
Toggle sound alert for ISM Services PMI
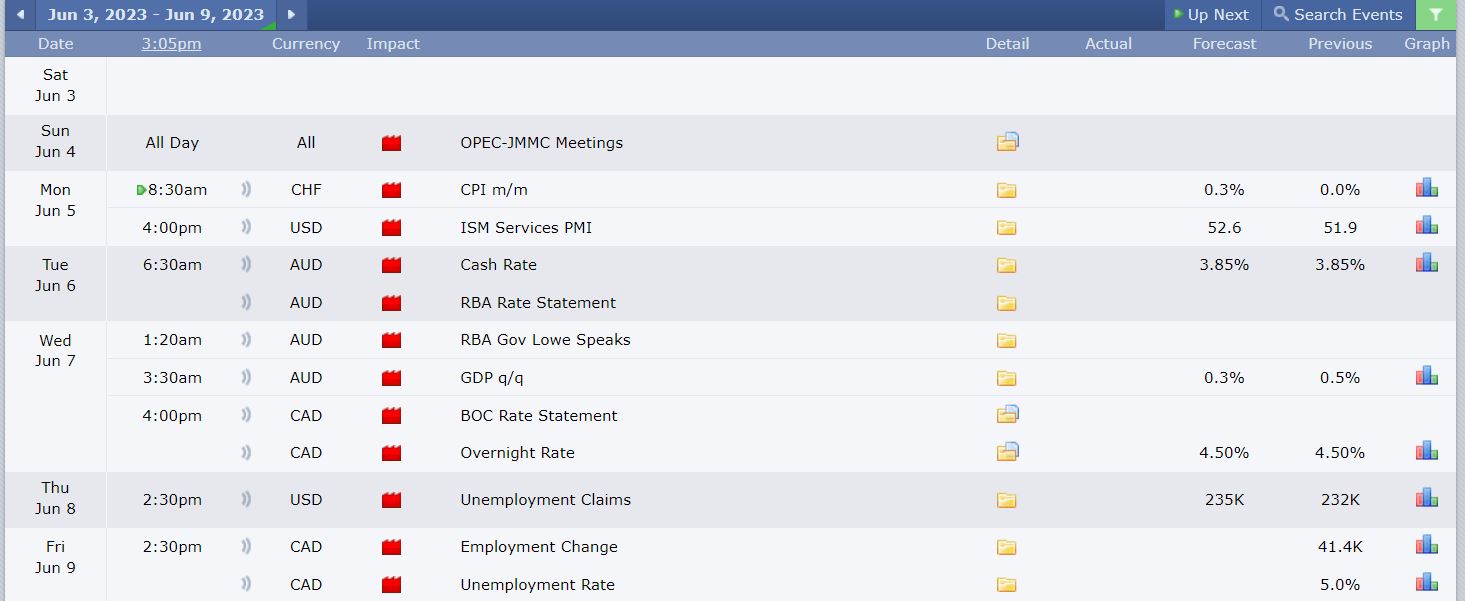(x=246, y=228)
